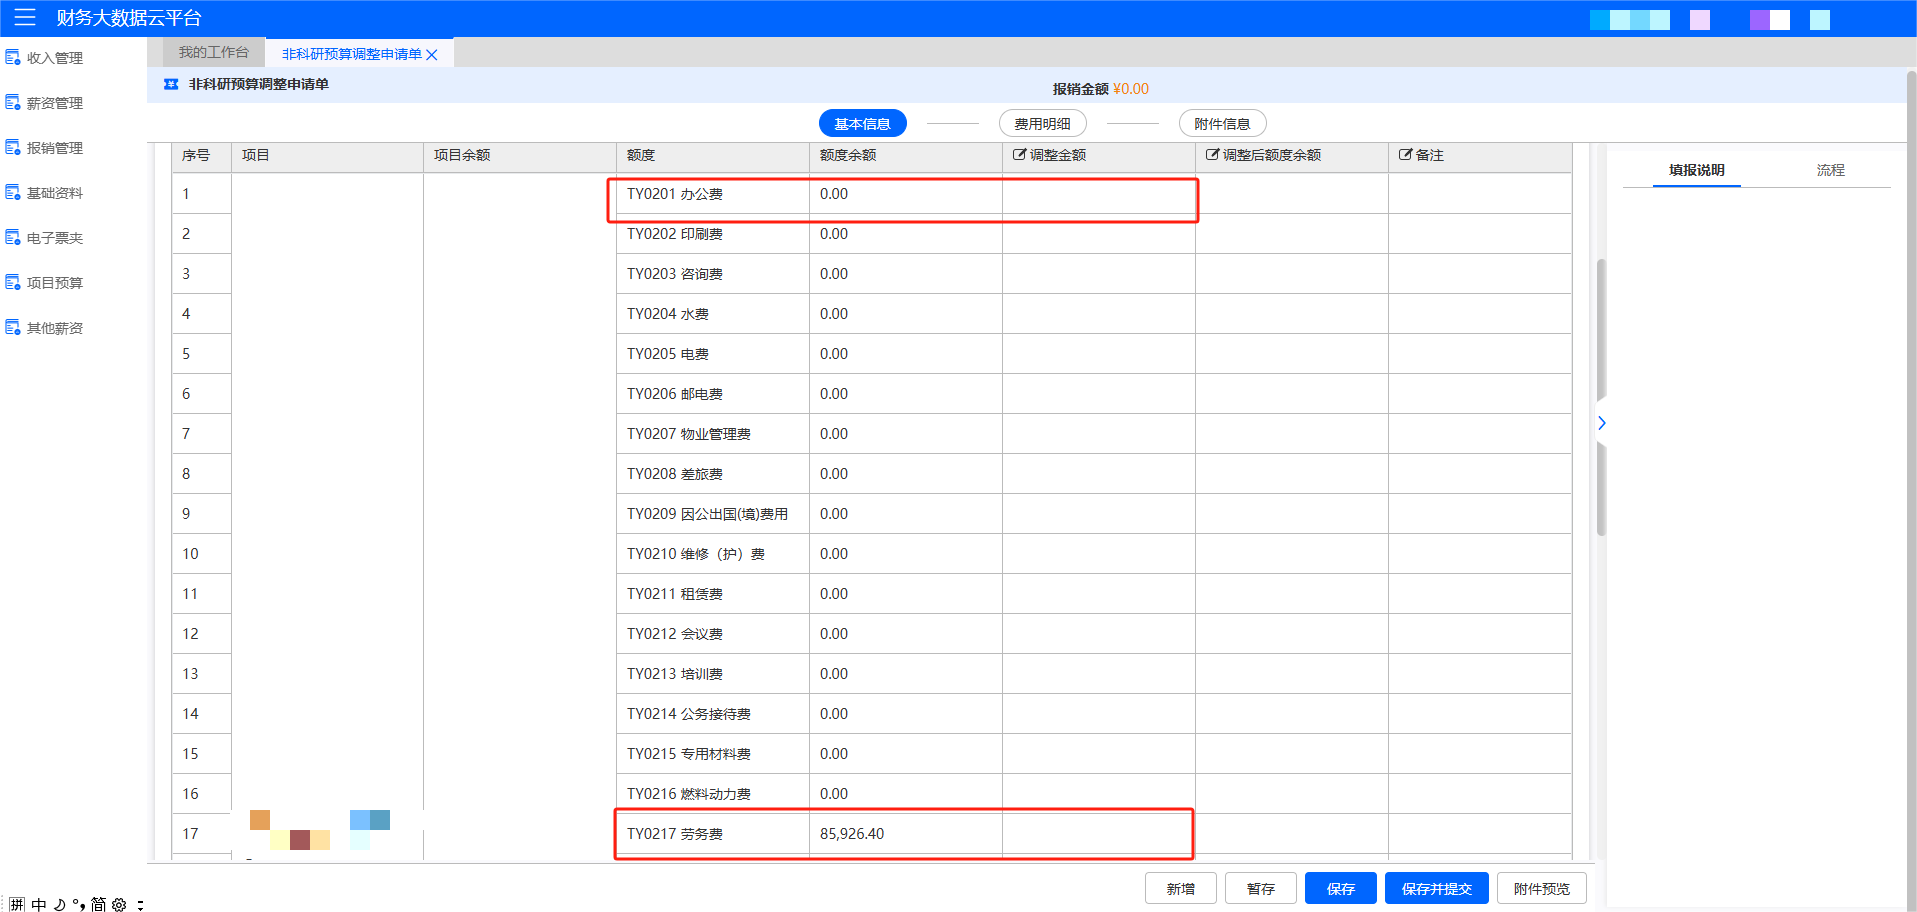Click the IME grid icon in taskbar

click(x=17, y=904)
